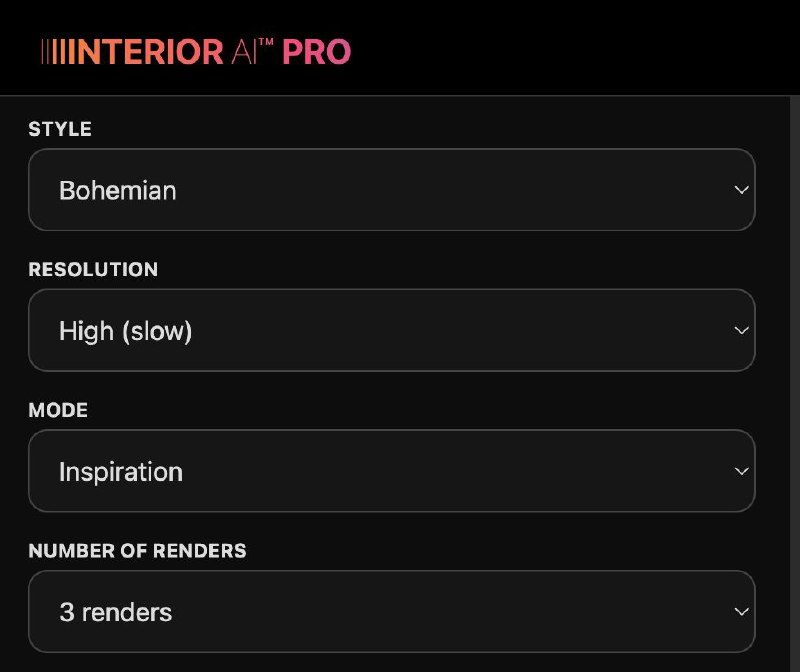Open the Number of Renders dropdown
The width and height of the screenshot is (800, 672).
point(391,612)
